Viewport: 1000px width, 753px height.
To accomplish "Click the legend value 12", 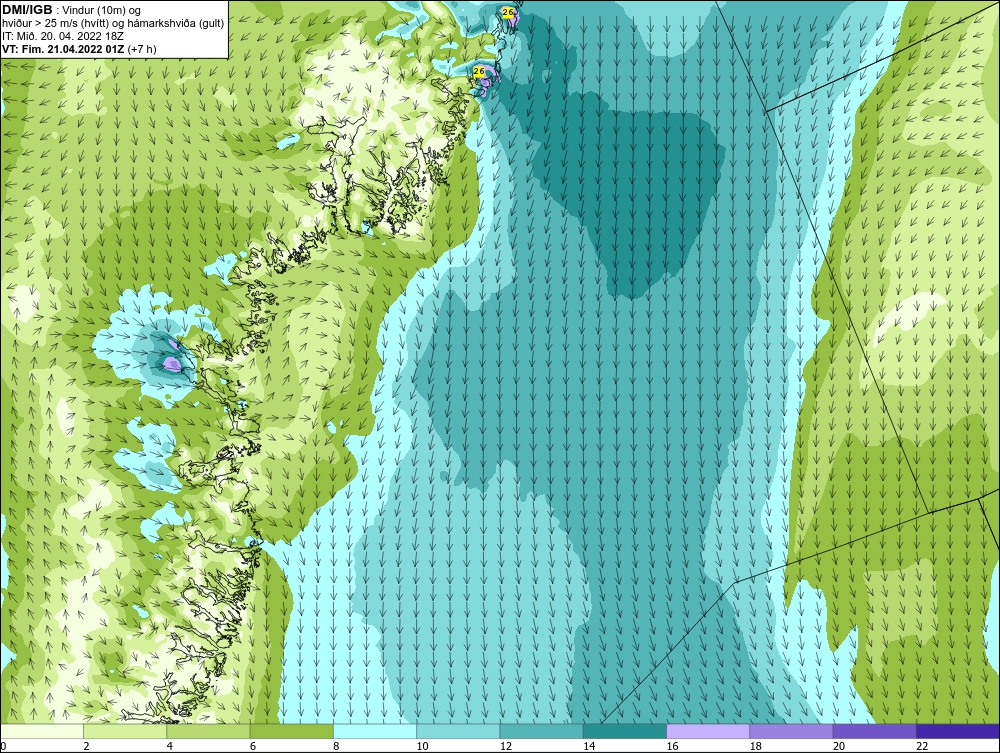I will [506, 747].
